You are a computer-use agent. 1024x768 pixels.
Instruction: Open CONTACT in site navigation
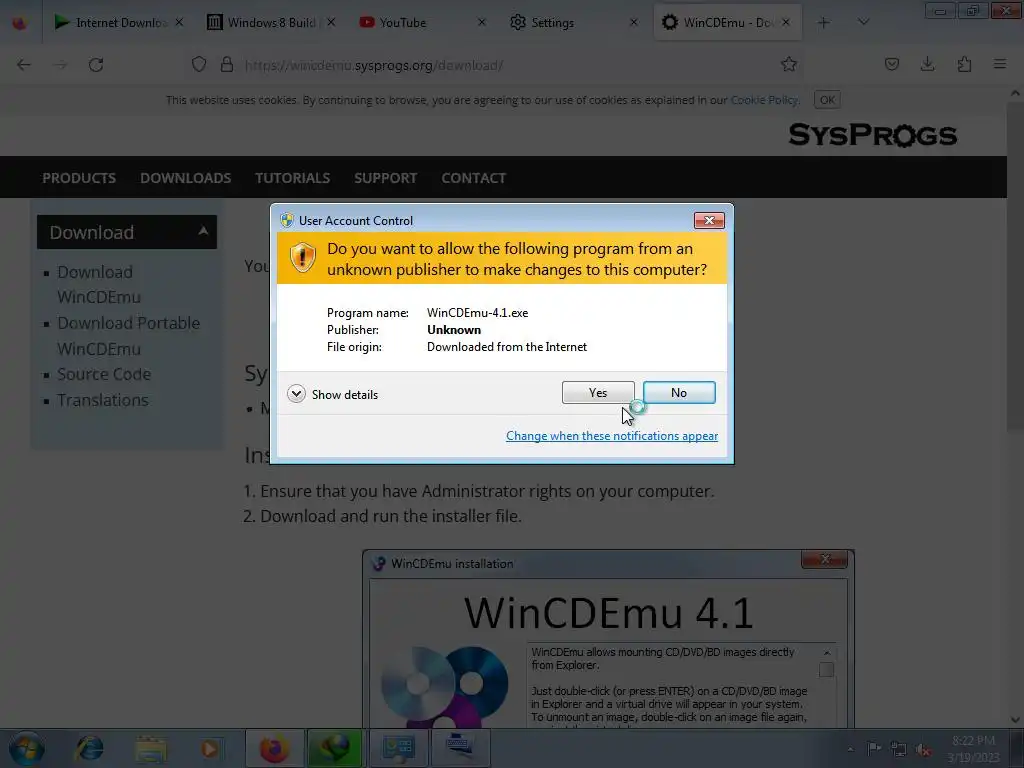(473, 178)
